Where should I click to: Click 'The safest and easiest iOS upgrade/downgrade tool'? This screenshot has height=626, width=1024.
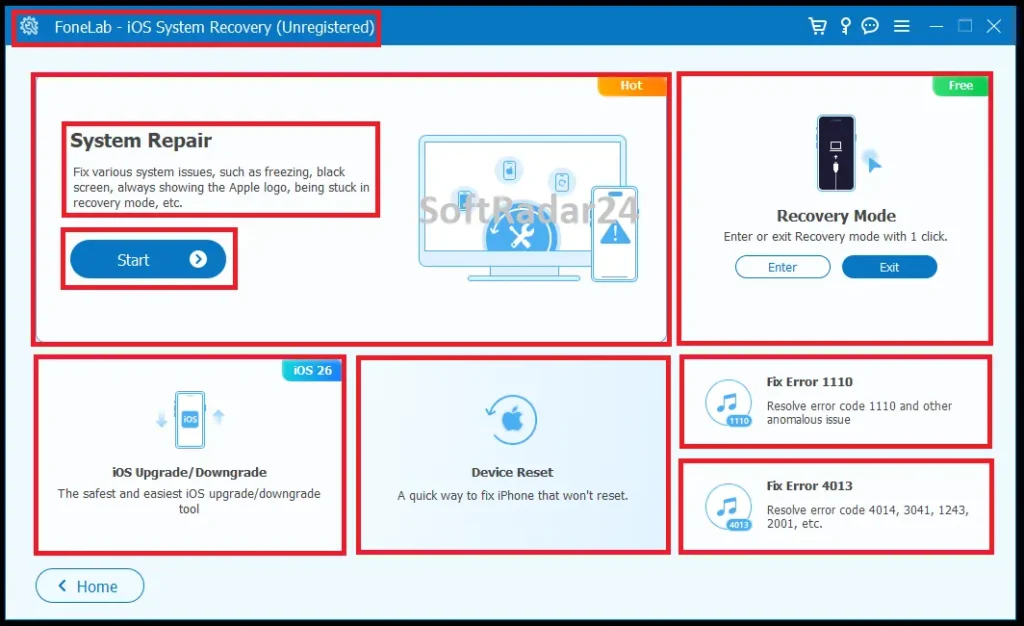(x=189, y=501)
